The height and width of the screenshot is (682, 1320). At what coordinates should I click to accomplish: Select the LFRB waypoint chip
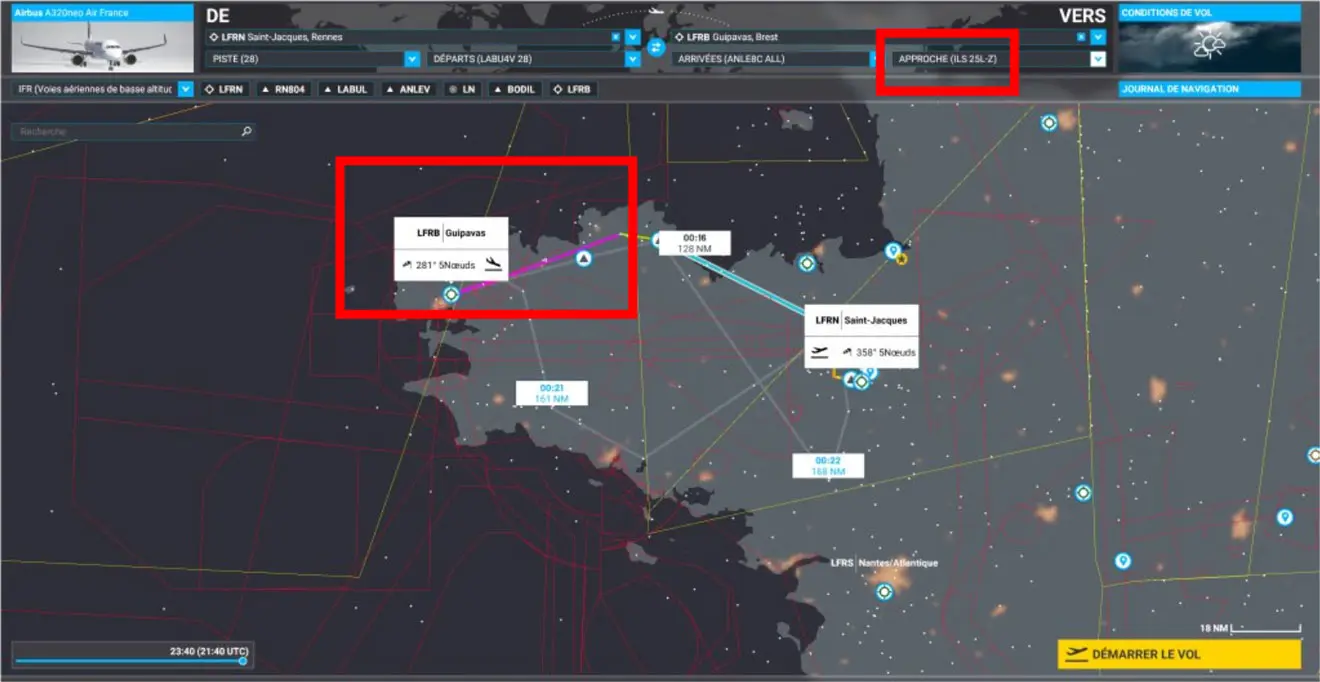tap(573, 89)
